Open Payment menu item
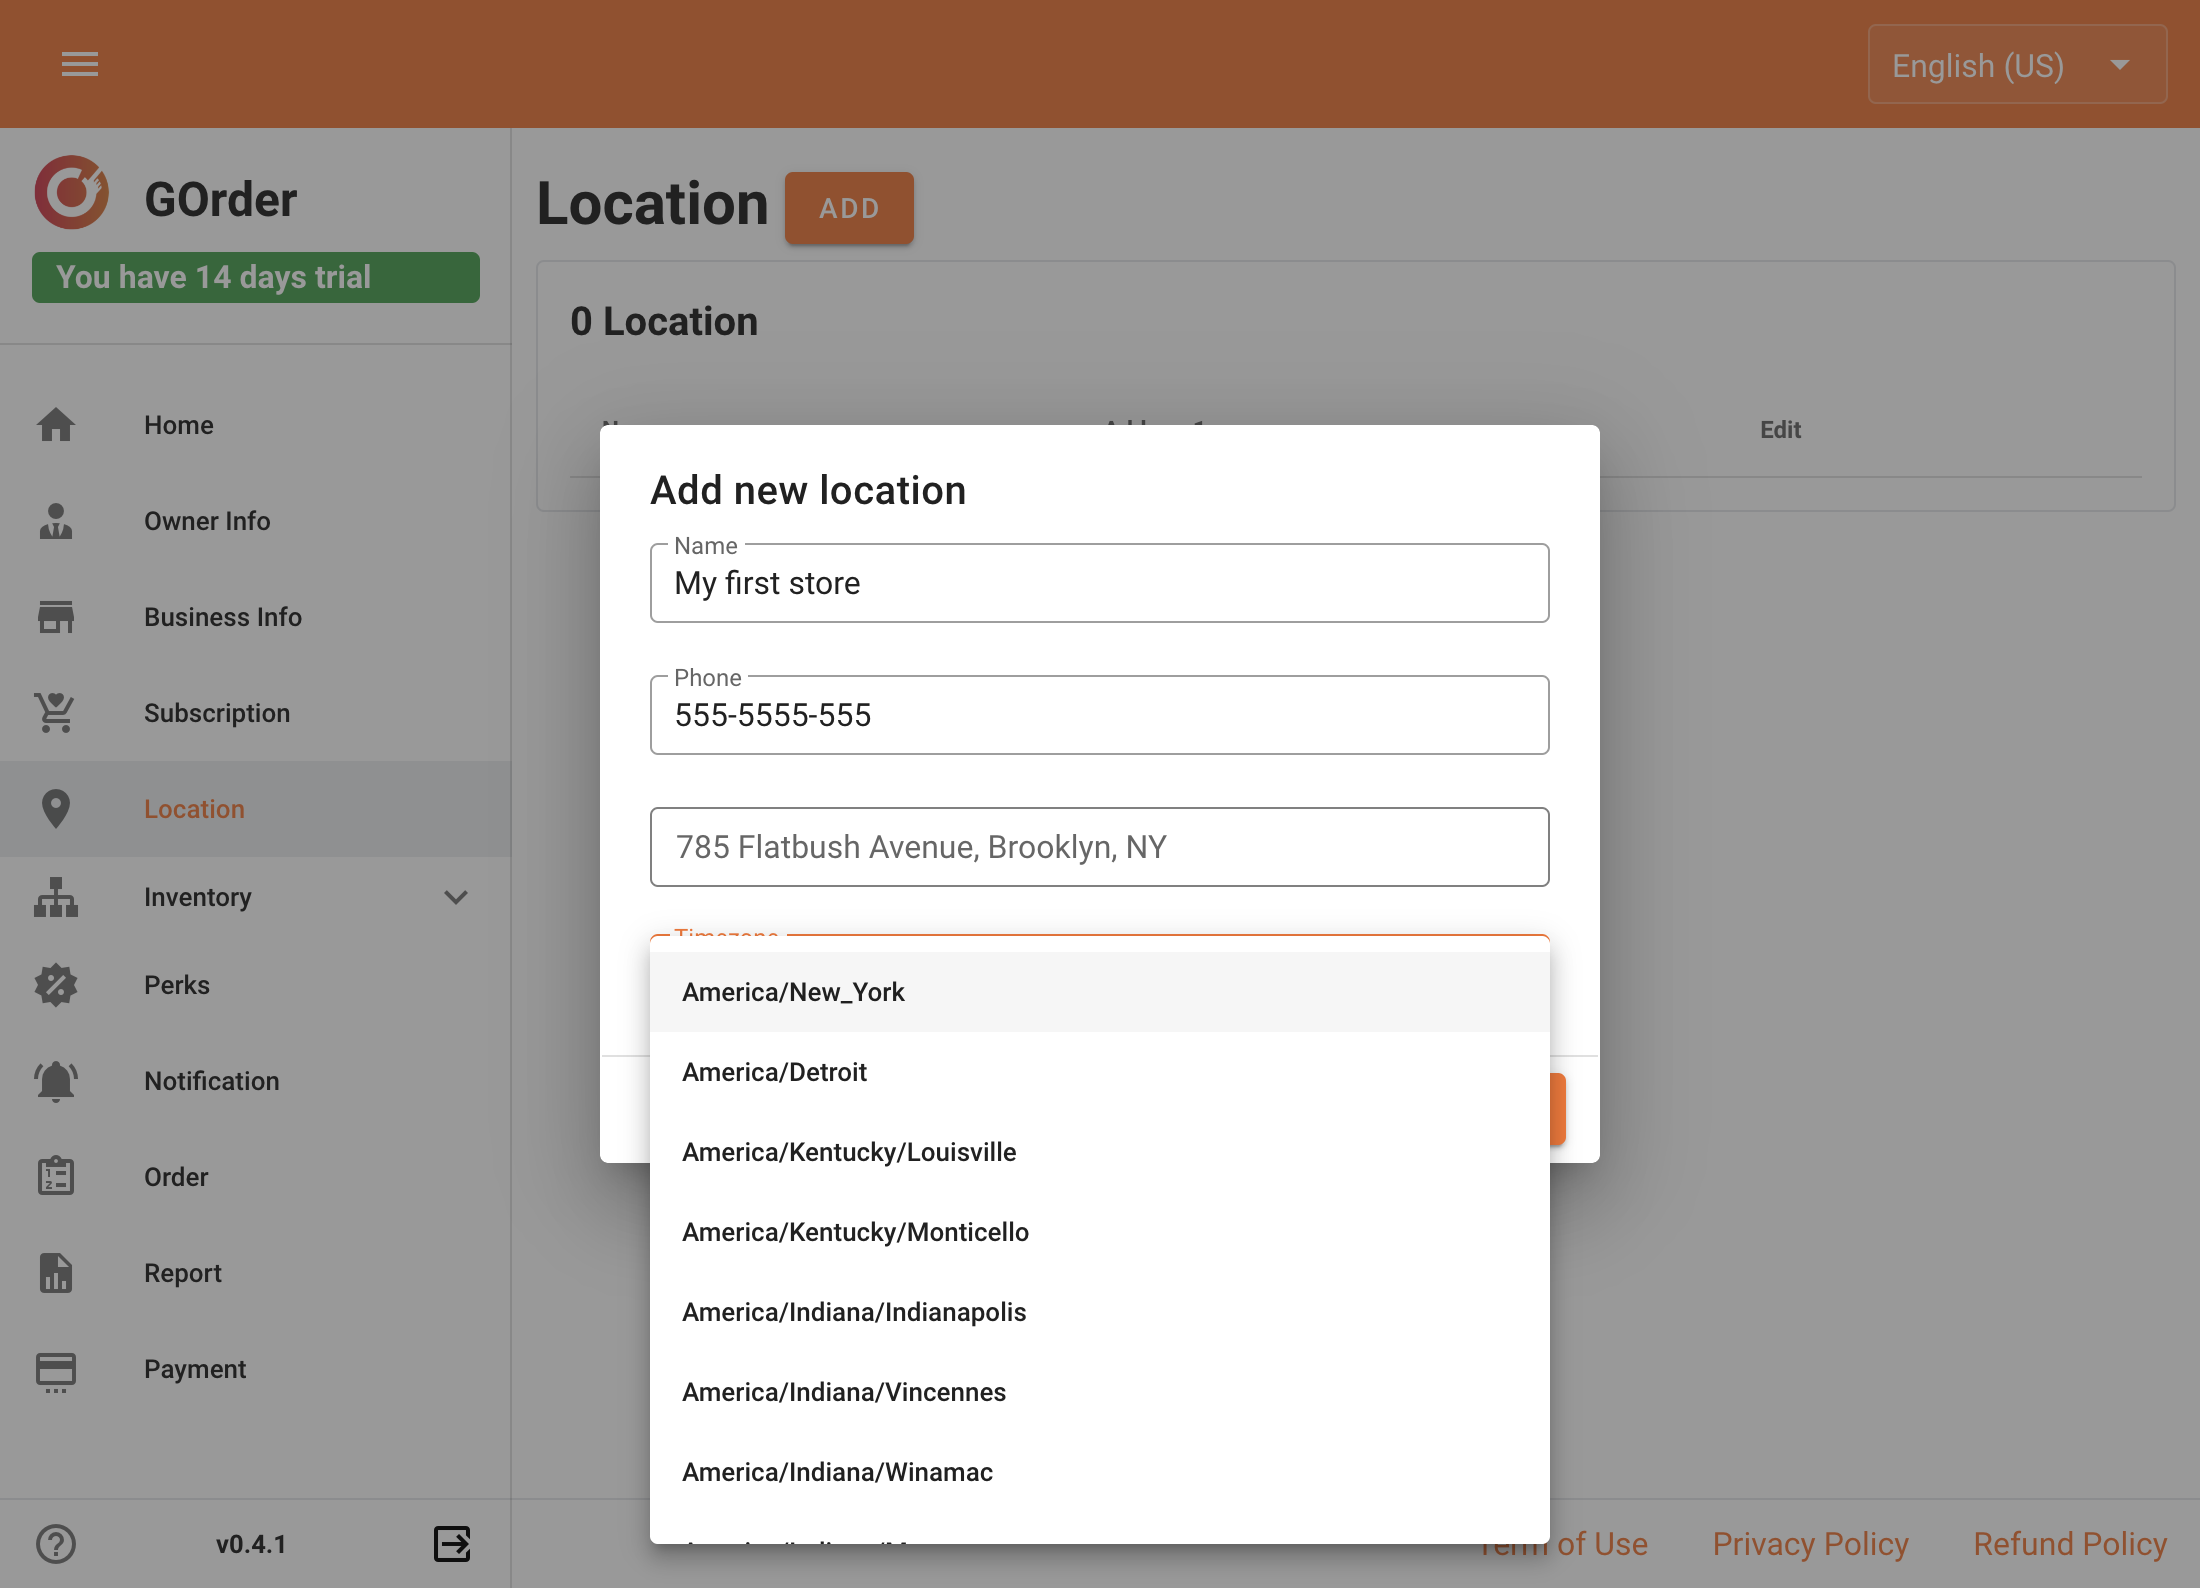Image resolution: width=2200 pixels, height=1588 pixels. point(256,1369)
